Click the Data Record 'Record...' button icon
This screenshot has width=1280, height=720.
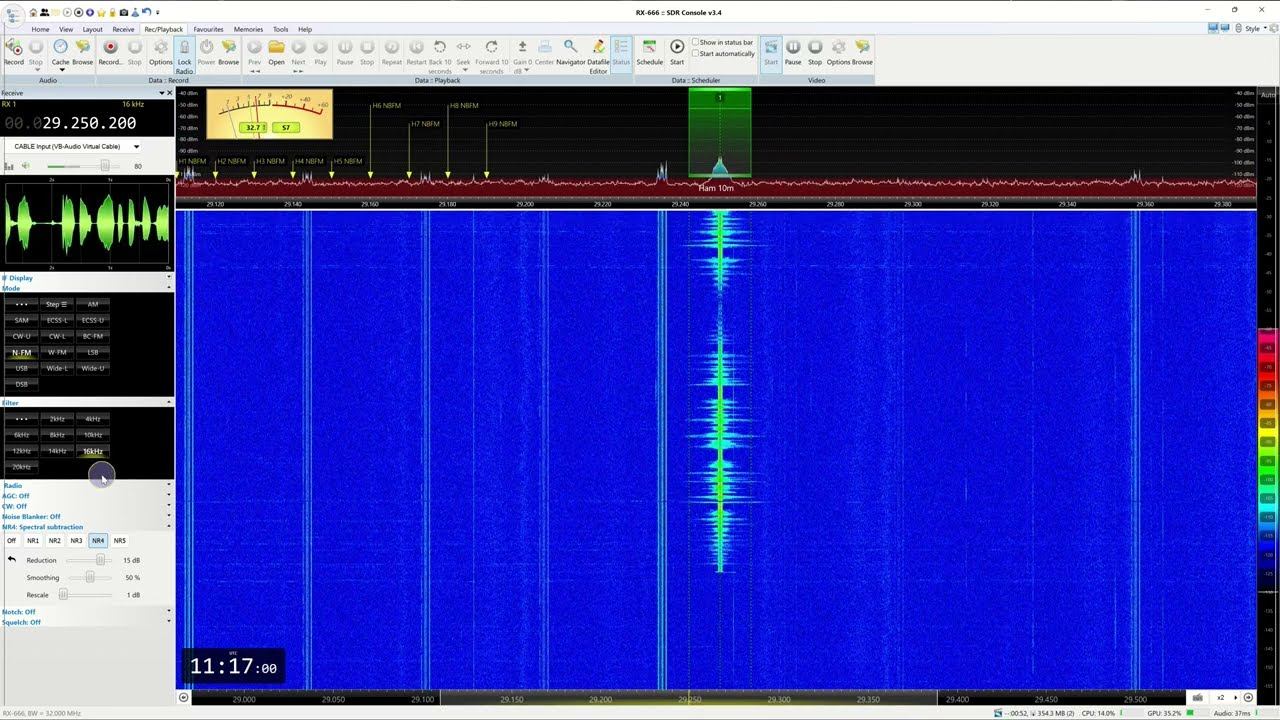pyautogui.click(x=110, y=47)
